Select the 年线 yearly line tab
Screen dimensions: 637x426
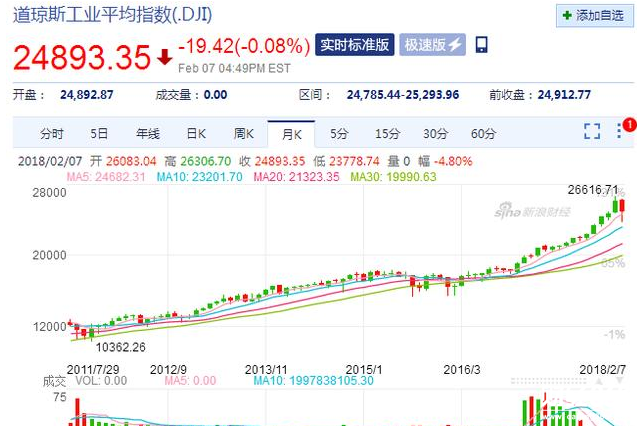point(148,133)
